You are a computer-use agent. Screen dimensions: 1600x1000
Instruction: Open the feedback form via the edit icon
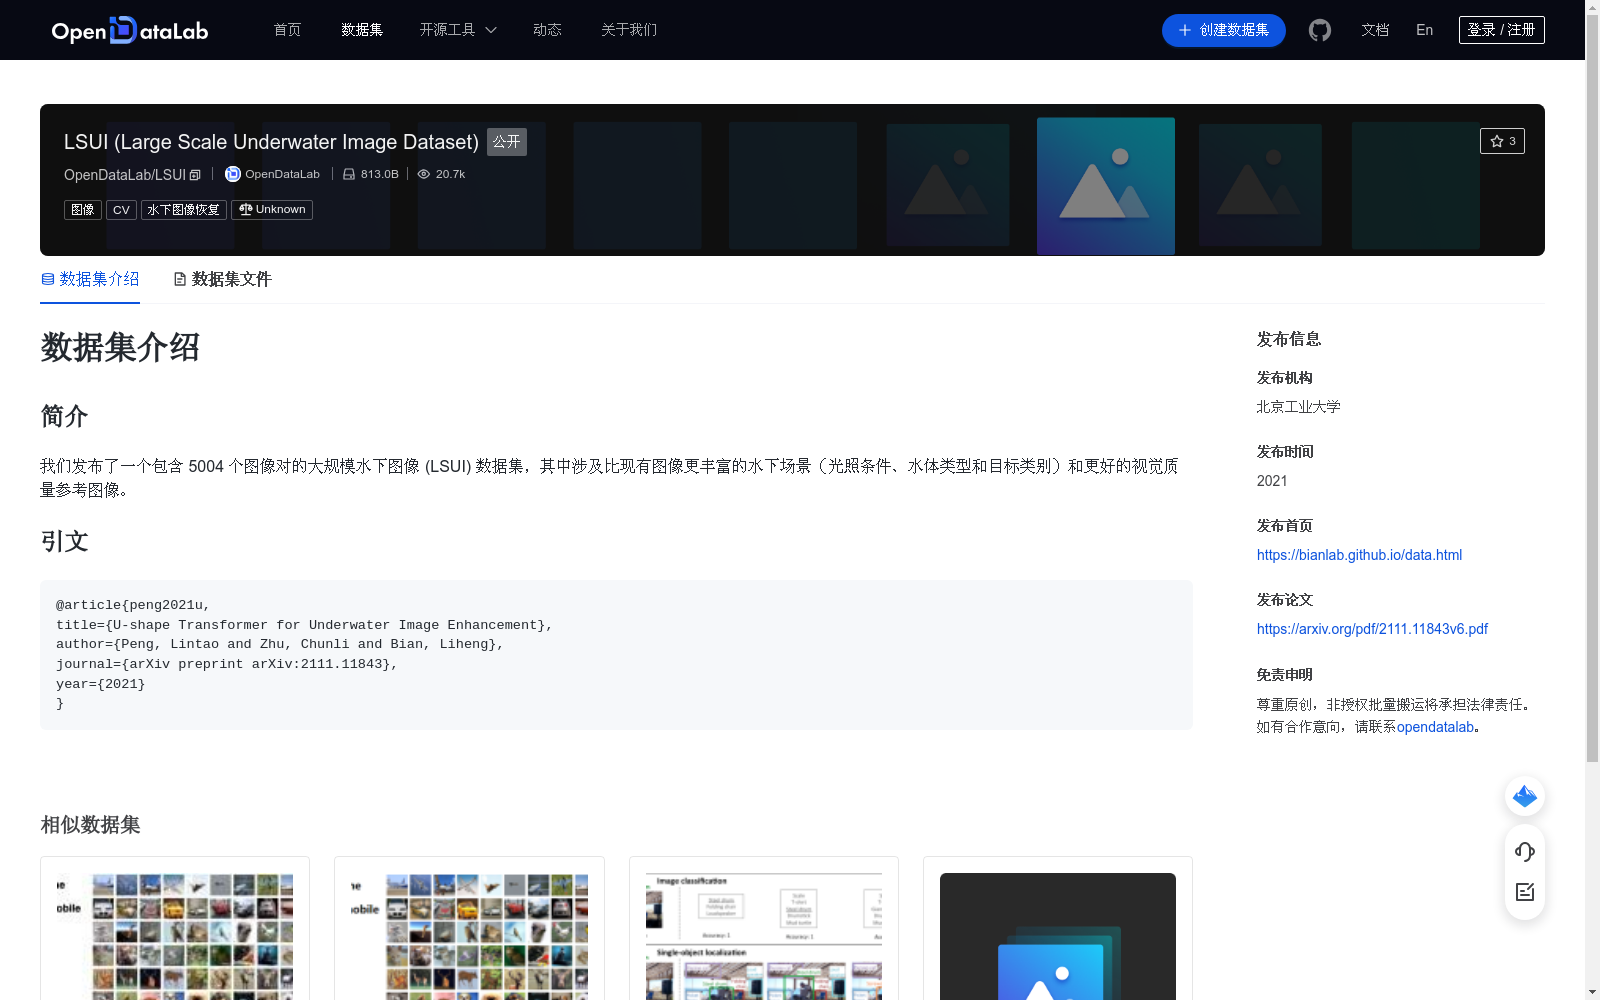tap(1524, 892)
